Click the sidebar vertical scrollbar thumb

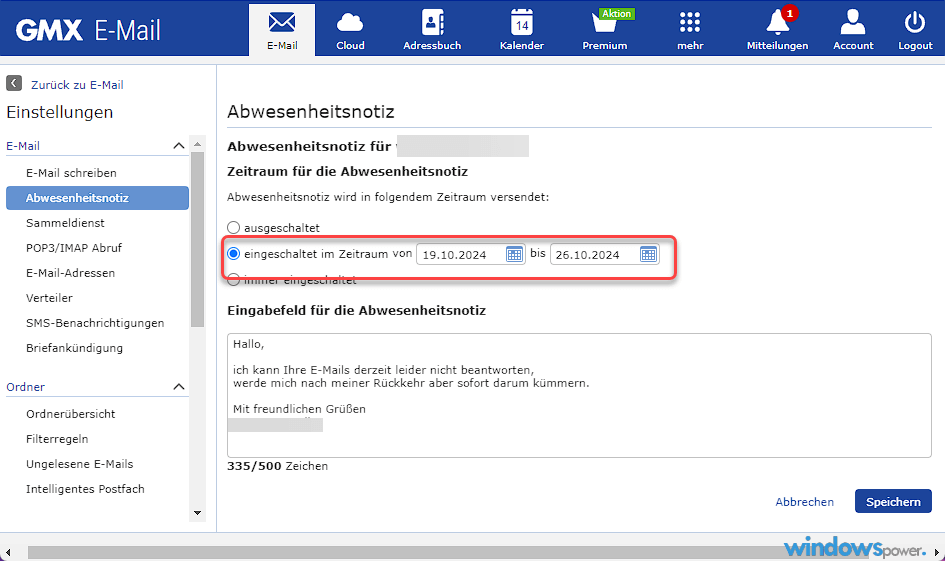point(197,239)
